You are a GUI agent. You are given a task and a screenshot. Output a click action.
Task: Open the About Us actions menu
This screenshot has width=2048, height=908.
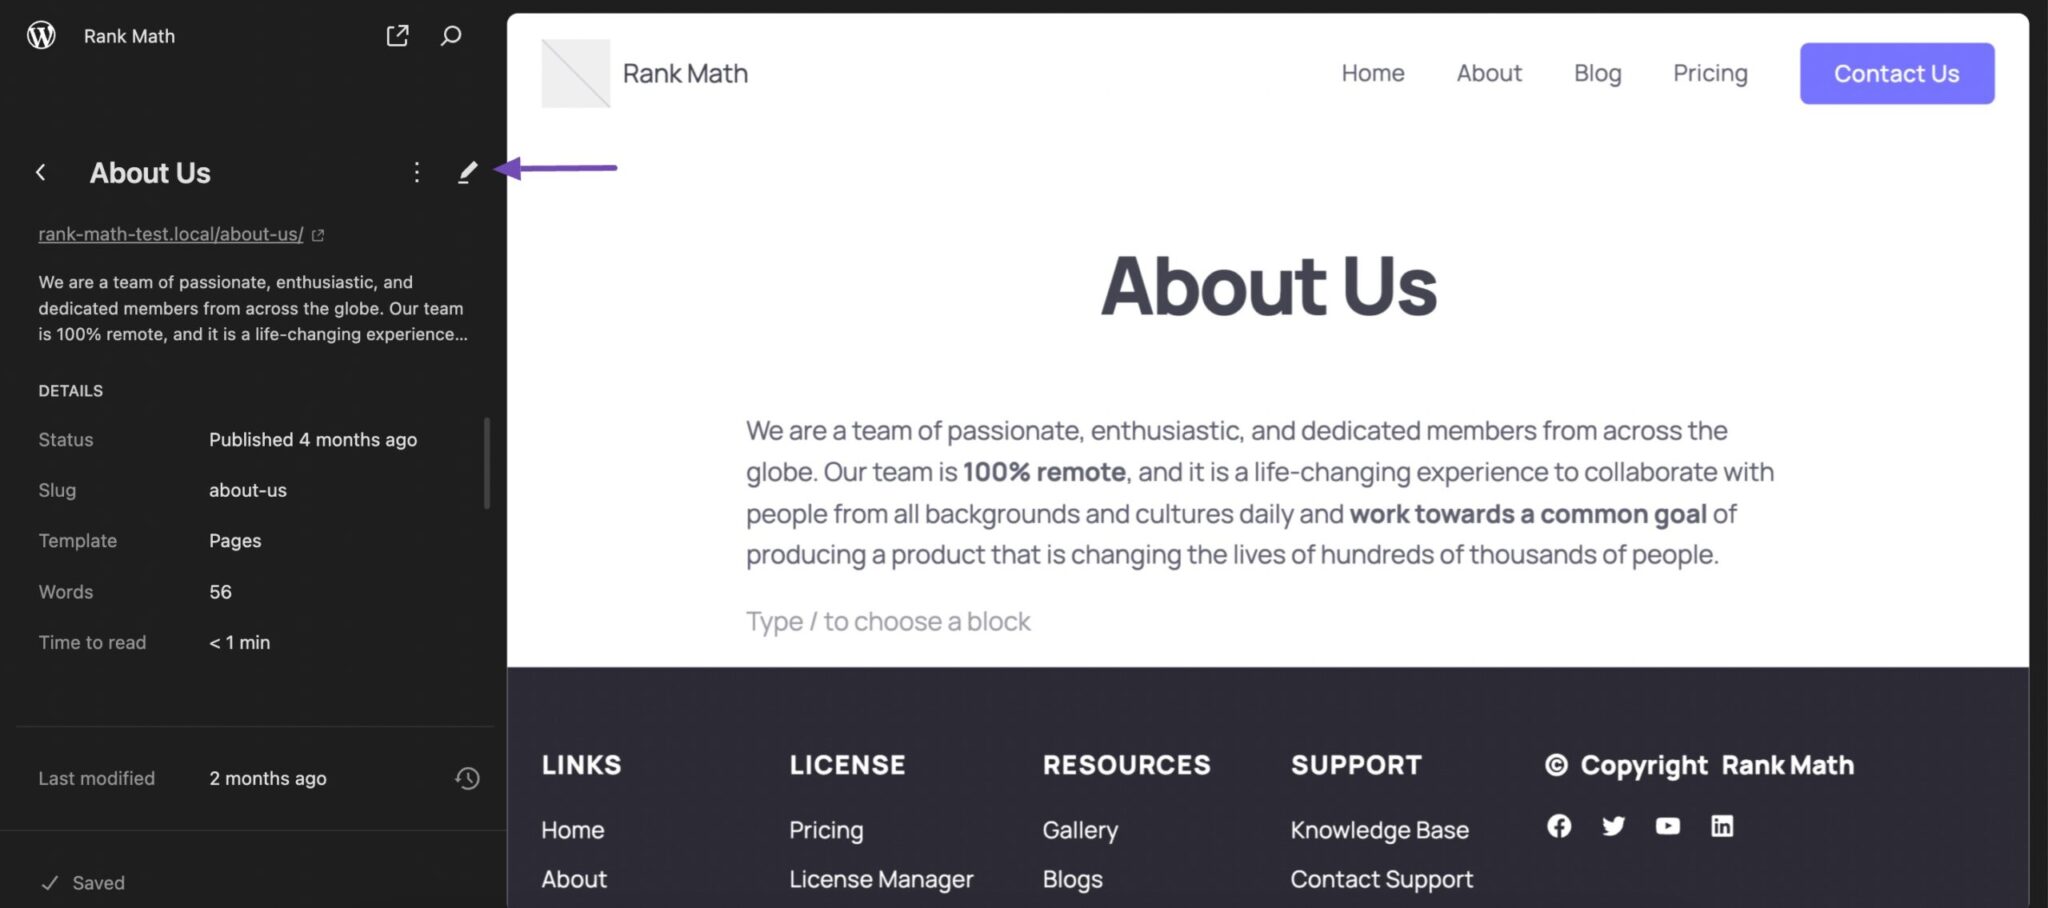coord(417,173)
